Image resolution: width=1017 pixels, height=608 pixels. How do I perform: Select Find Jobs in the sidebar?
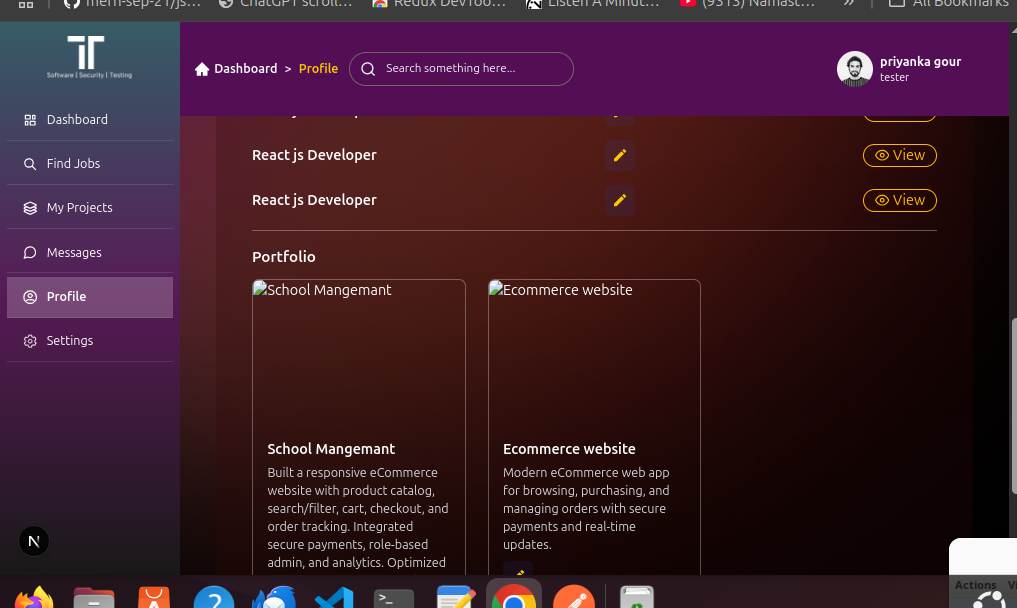(73, 164)
